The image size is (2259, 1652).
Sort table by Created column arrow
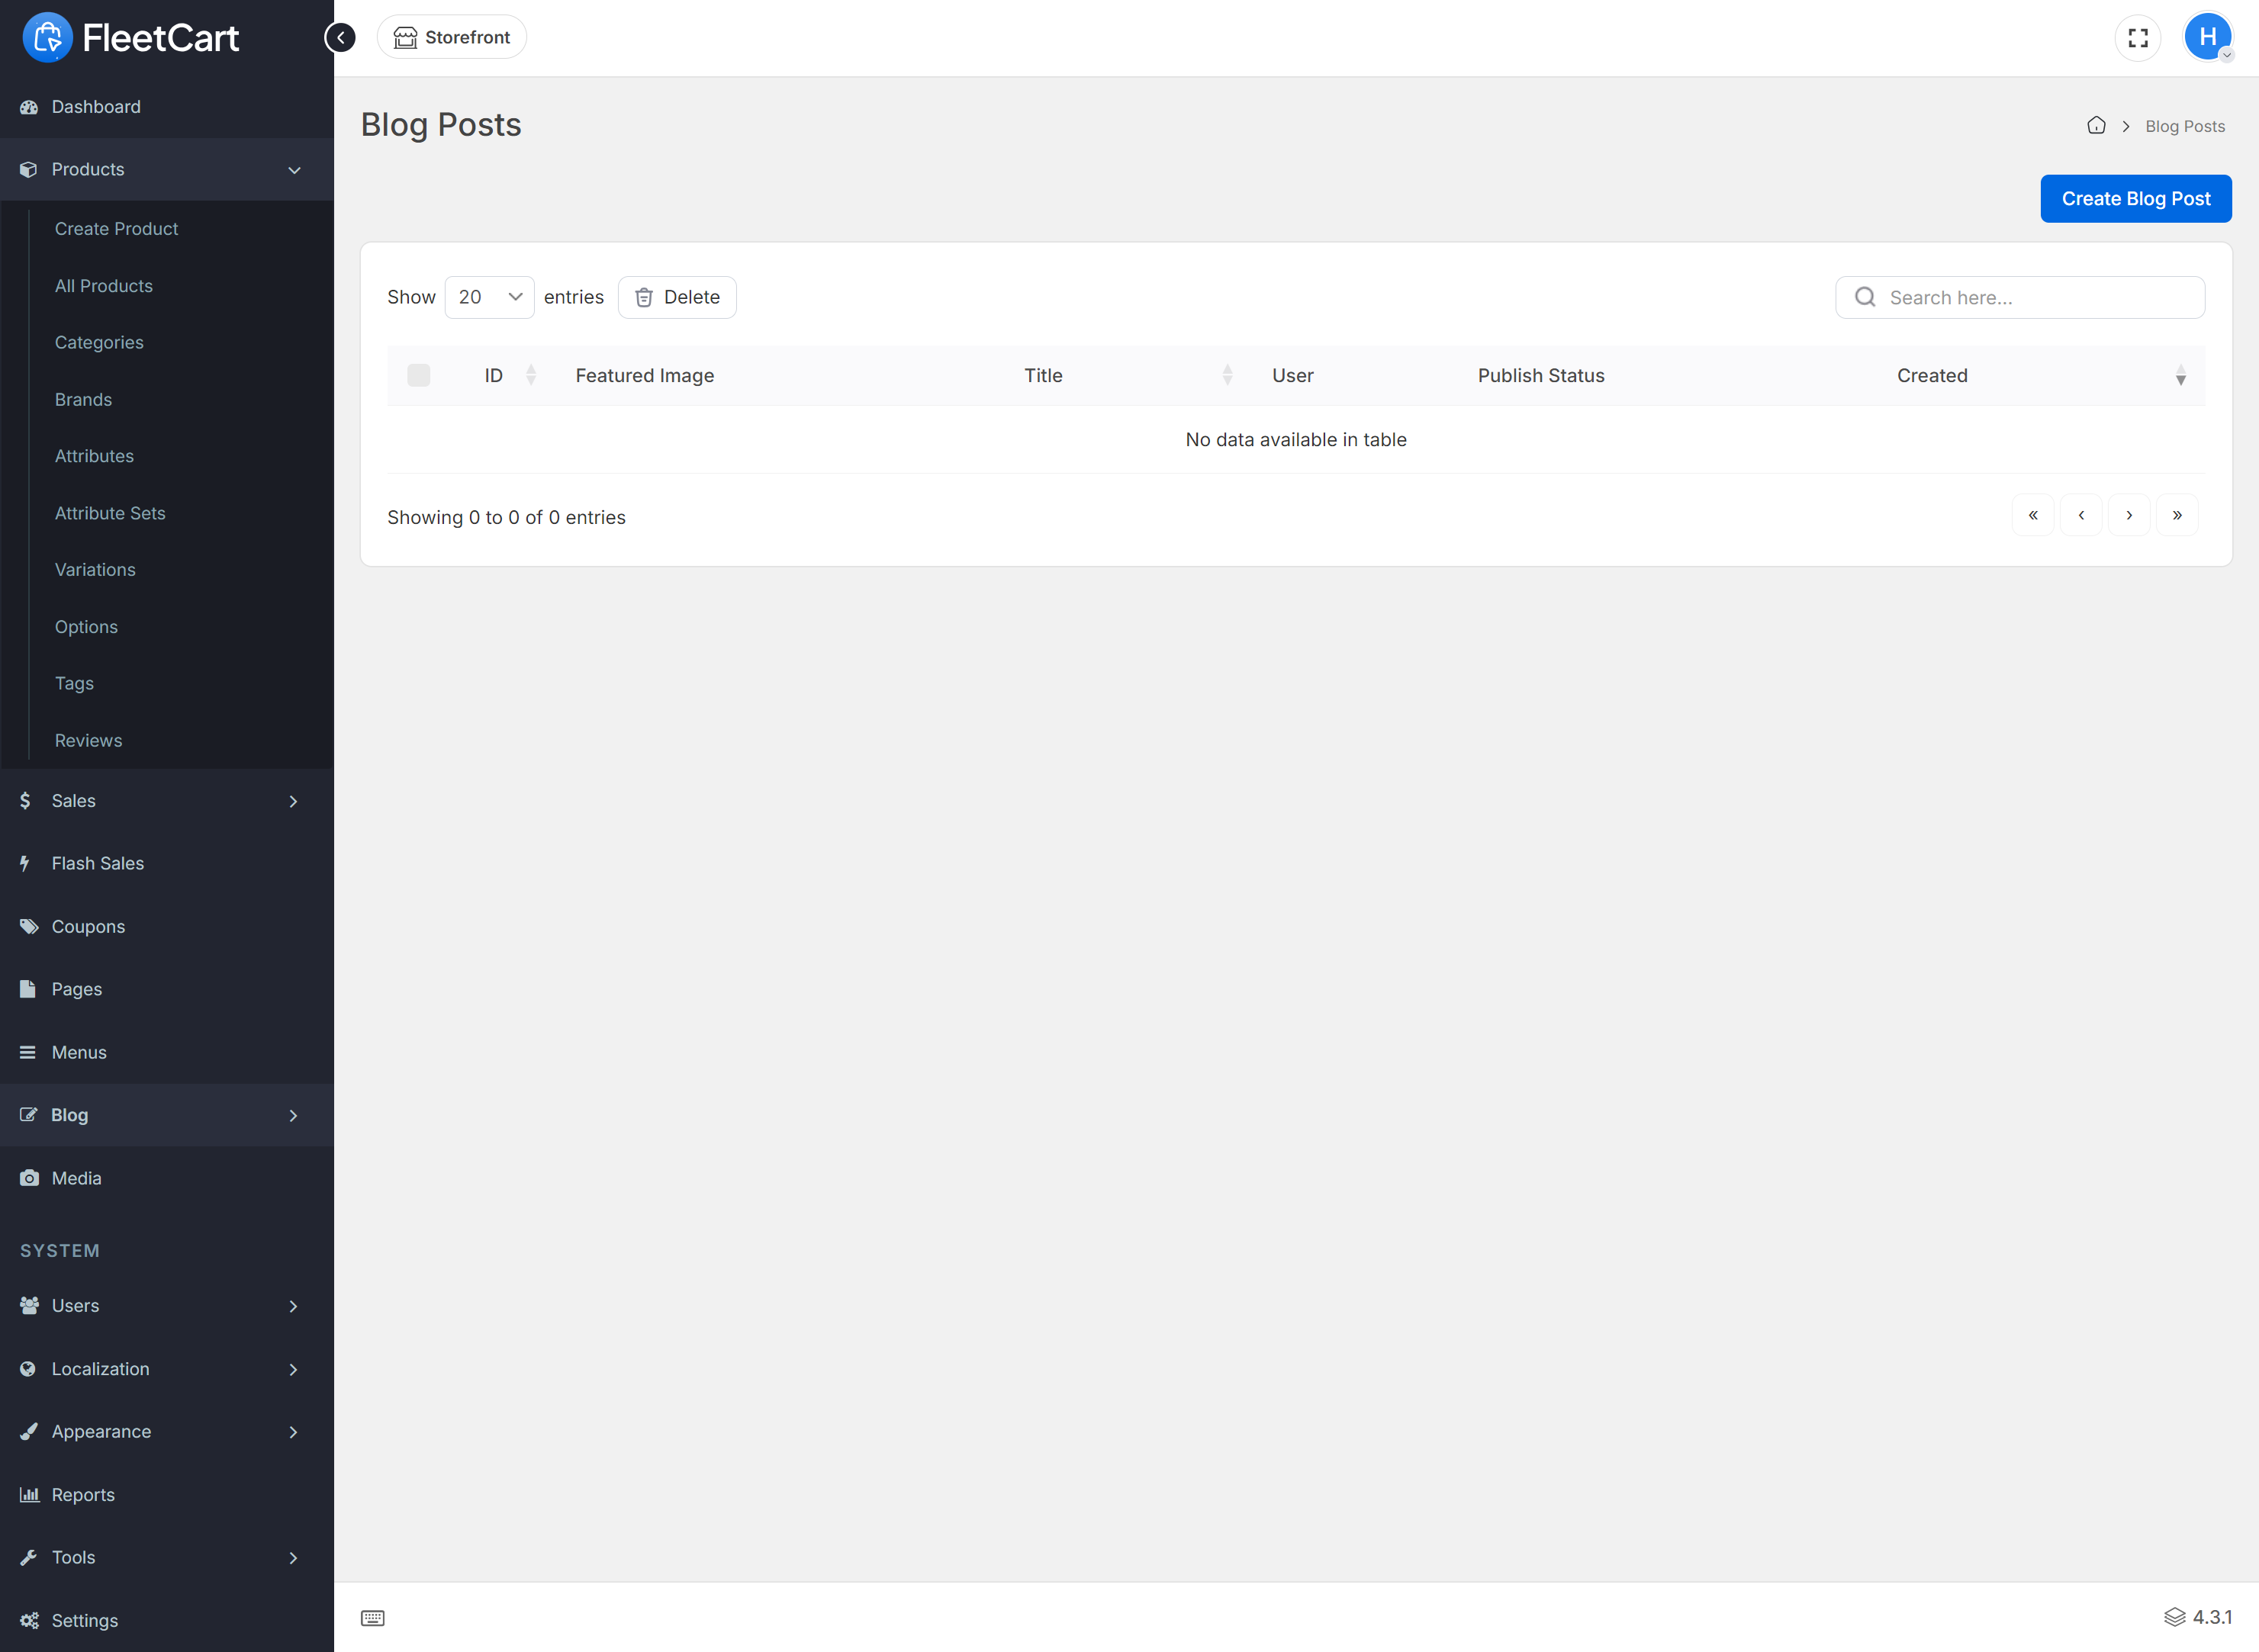2180,377
